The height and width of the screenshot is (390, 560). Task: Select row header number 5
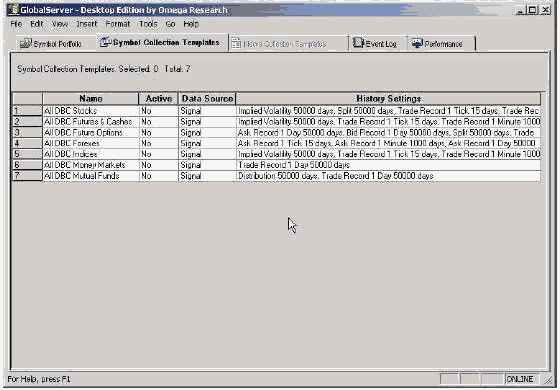tap(27, 154)
